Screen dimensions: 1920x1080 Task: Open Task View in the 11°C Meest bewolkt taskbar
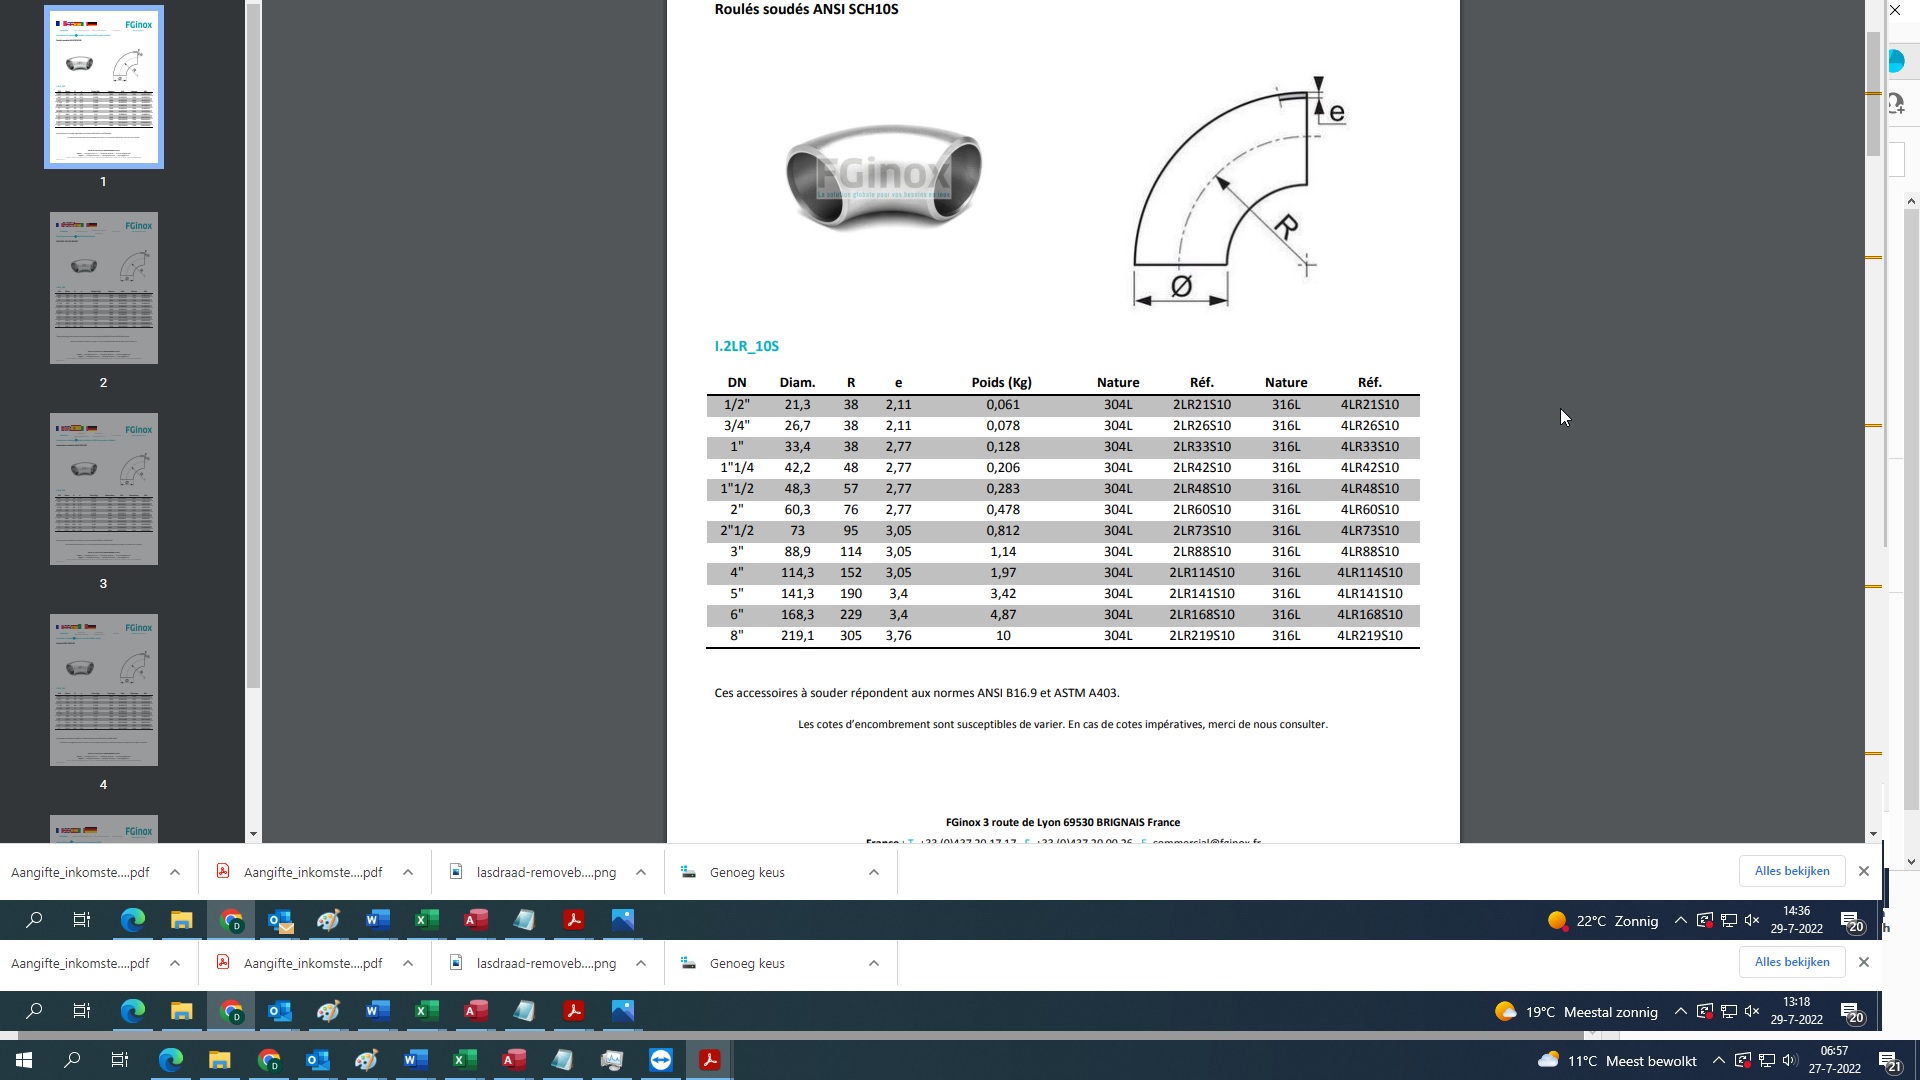tap(120, 1060)
